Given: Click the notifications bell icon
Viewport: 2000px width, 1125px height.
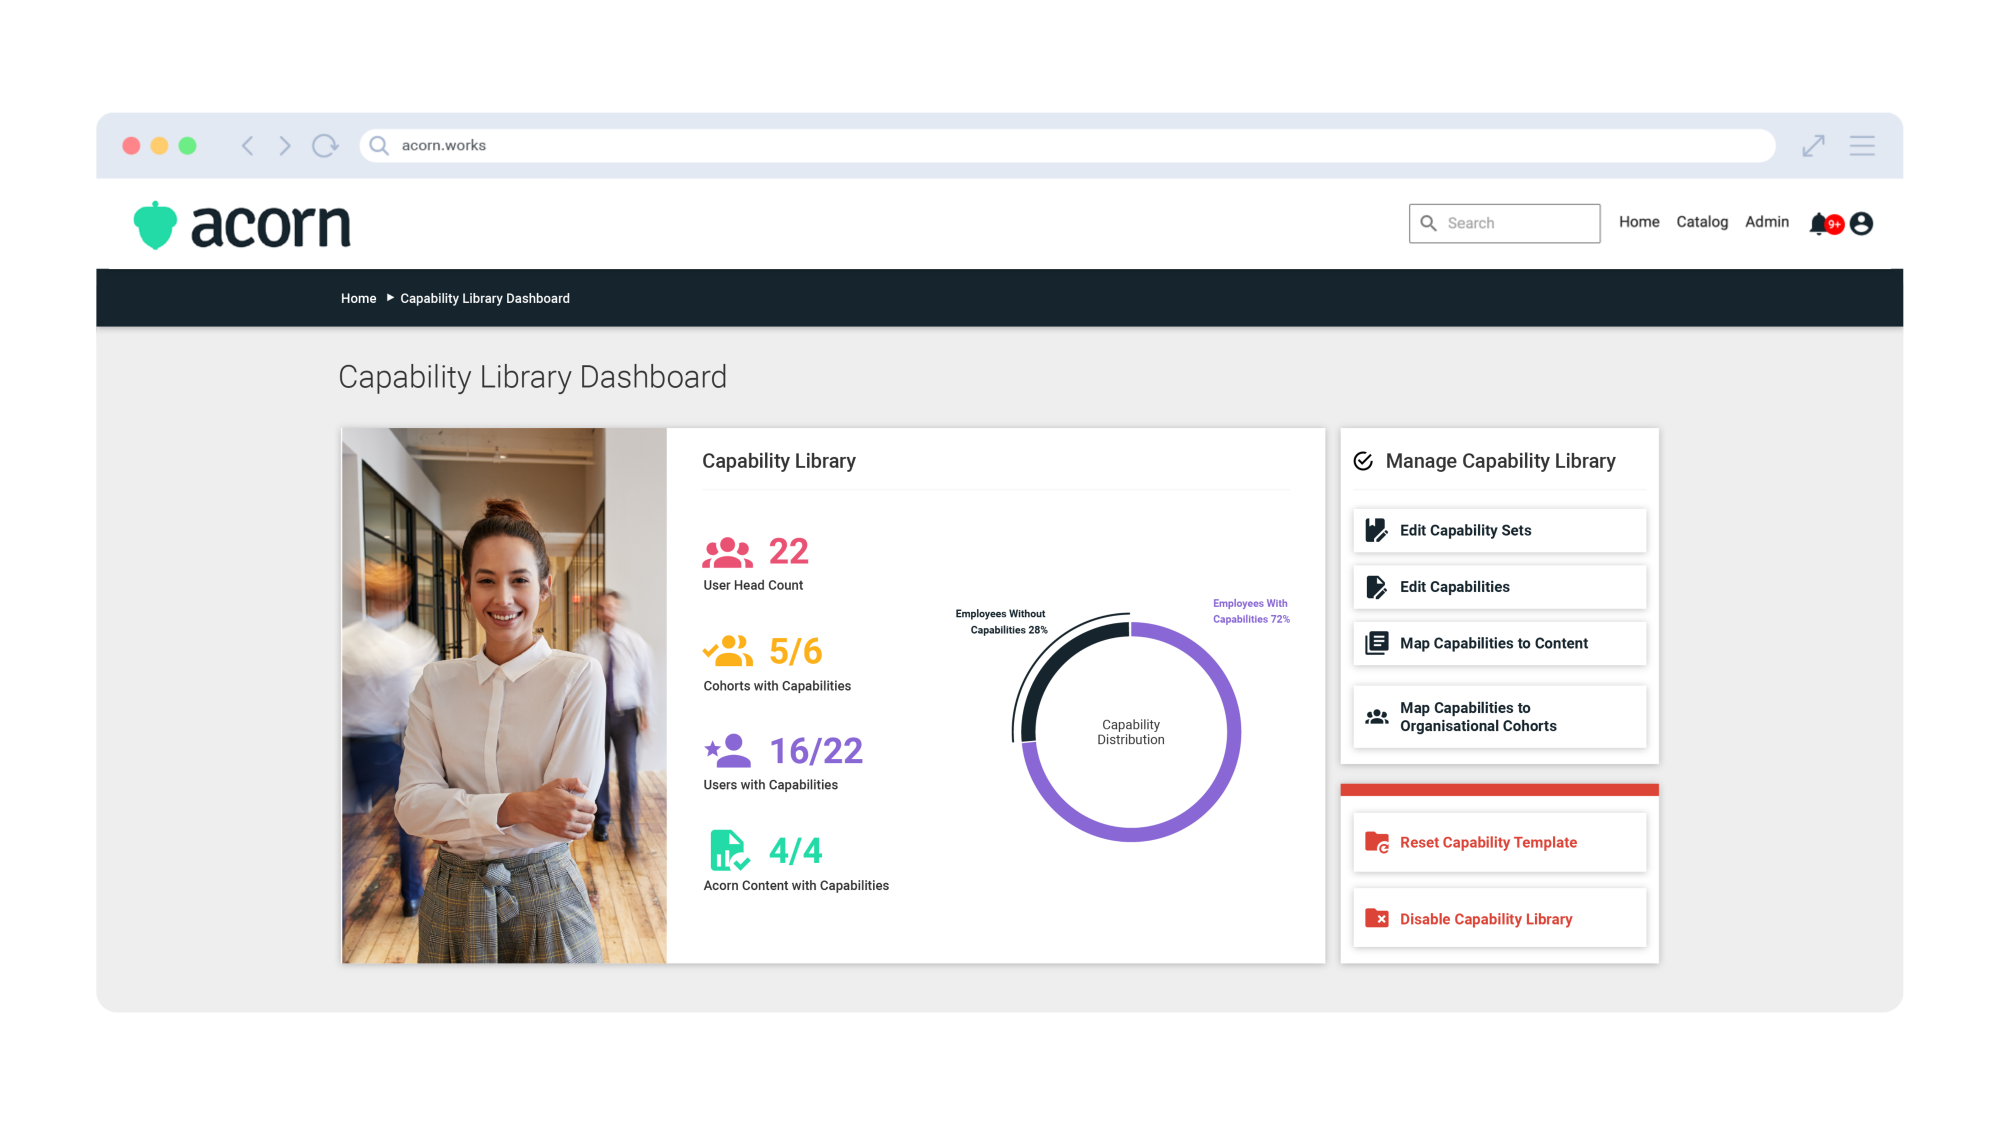Looking at the screenshot, I should click(1820, 223).
